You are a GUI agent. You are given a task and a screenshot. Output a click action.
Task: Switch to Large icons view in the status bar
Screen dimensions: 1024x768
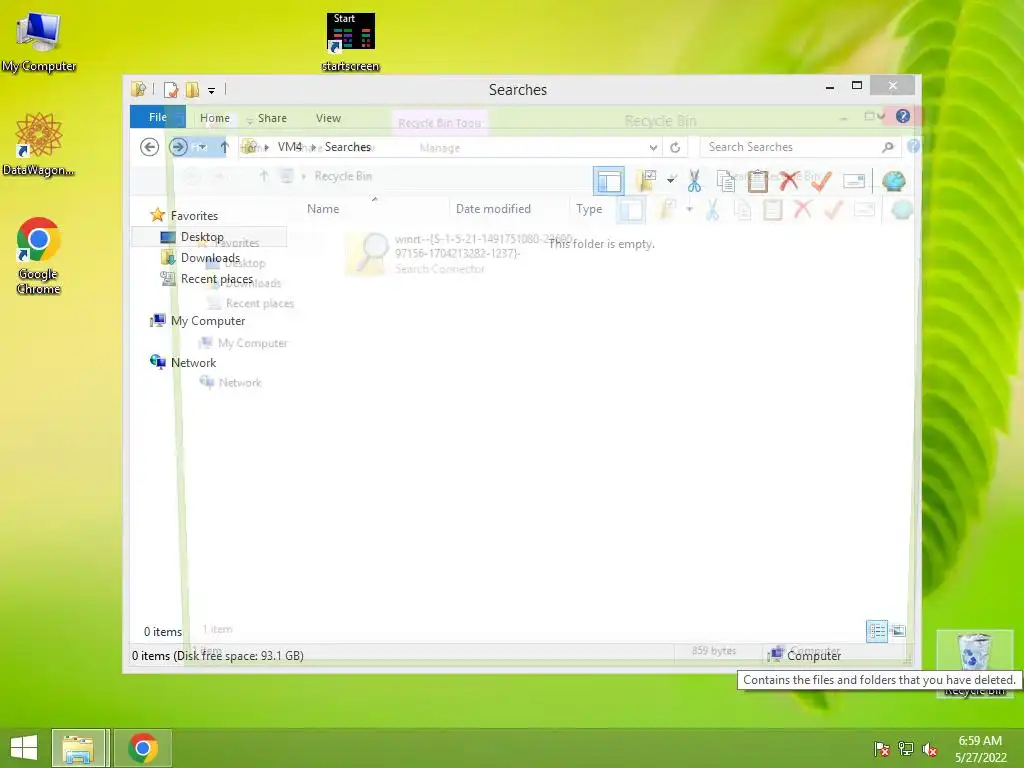(899, 631)
